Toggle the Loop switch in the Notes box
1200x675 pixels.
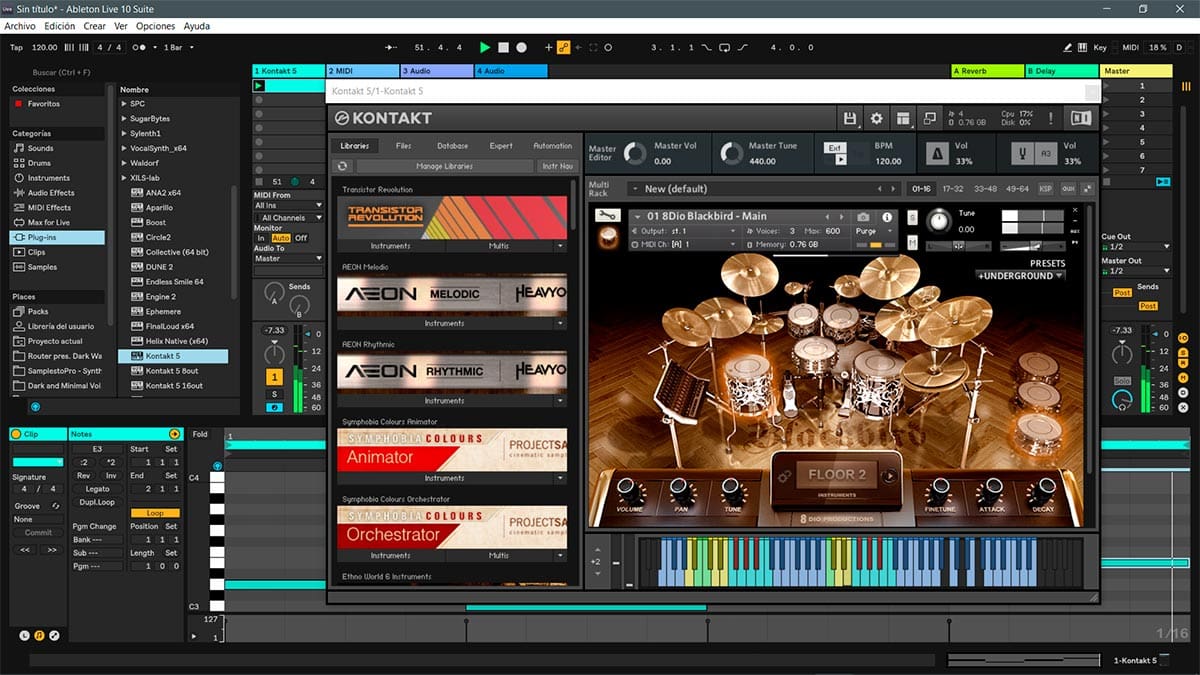[x=155, y=513]
